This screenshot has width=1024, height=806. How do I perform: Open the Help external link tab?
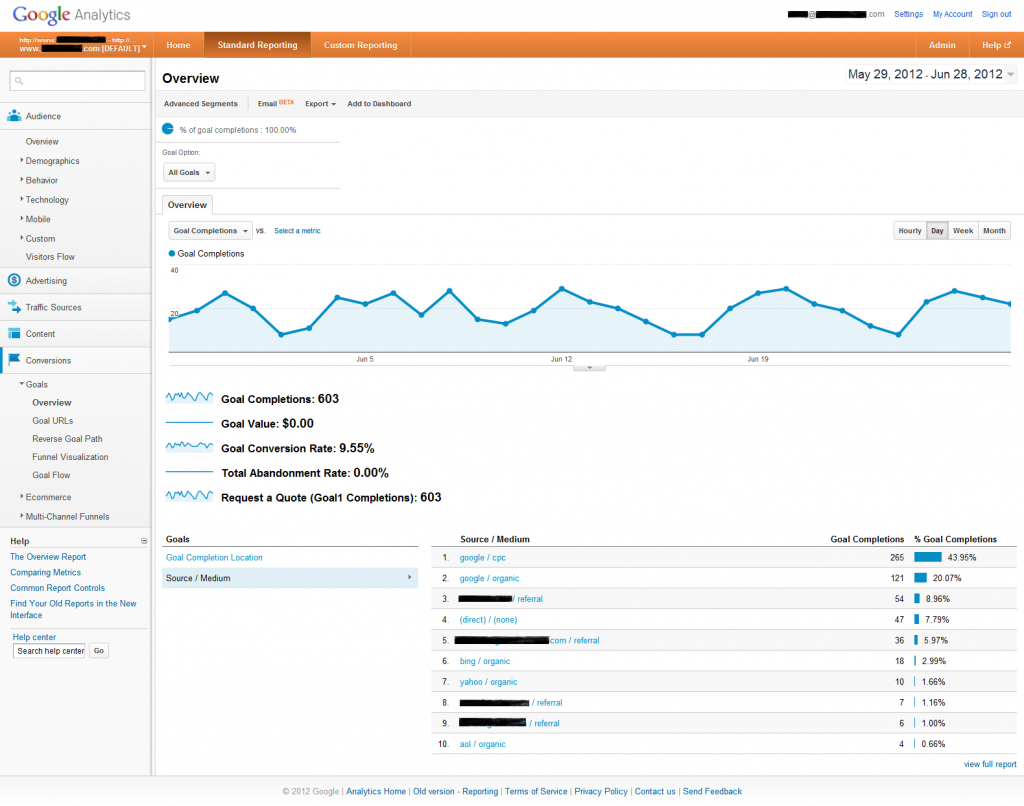(x=996, y=45)
